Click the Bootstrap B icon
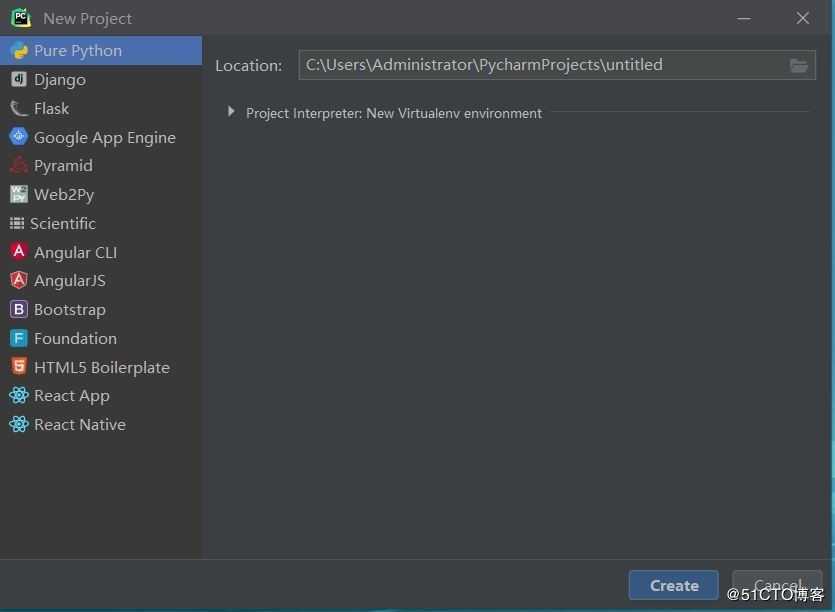Image resolution: width=835 pixels, height=612 pixels. 19,309
